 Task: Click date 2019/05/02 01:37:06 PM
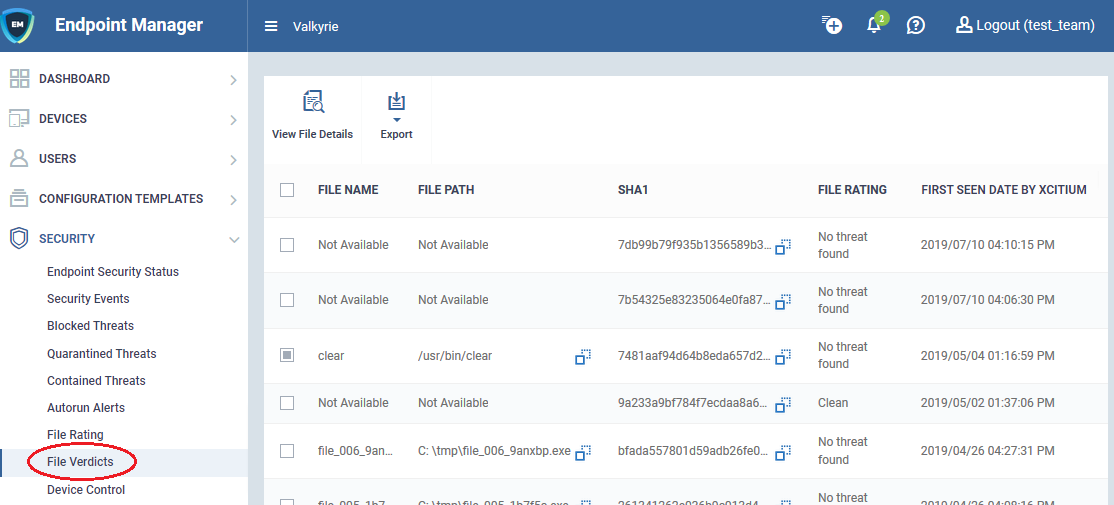tap(988, 403)
